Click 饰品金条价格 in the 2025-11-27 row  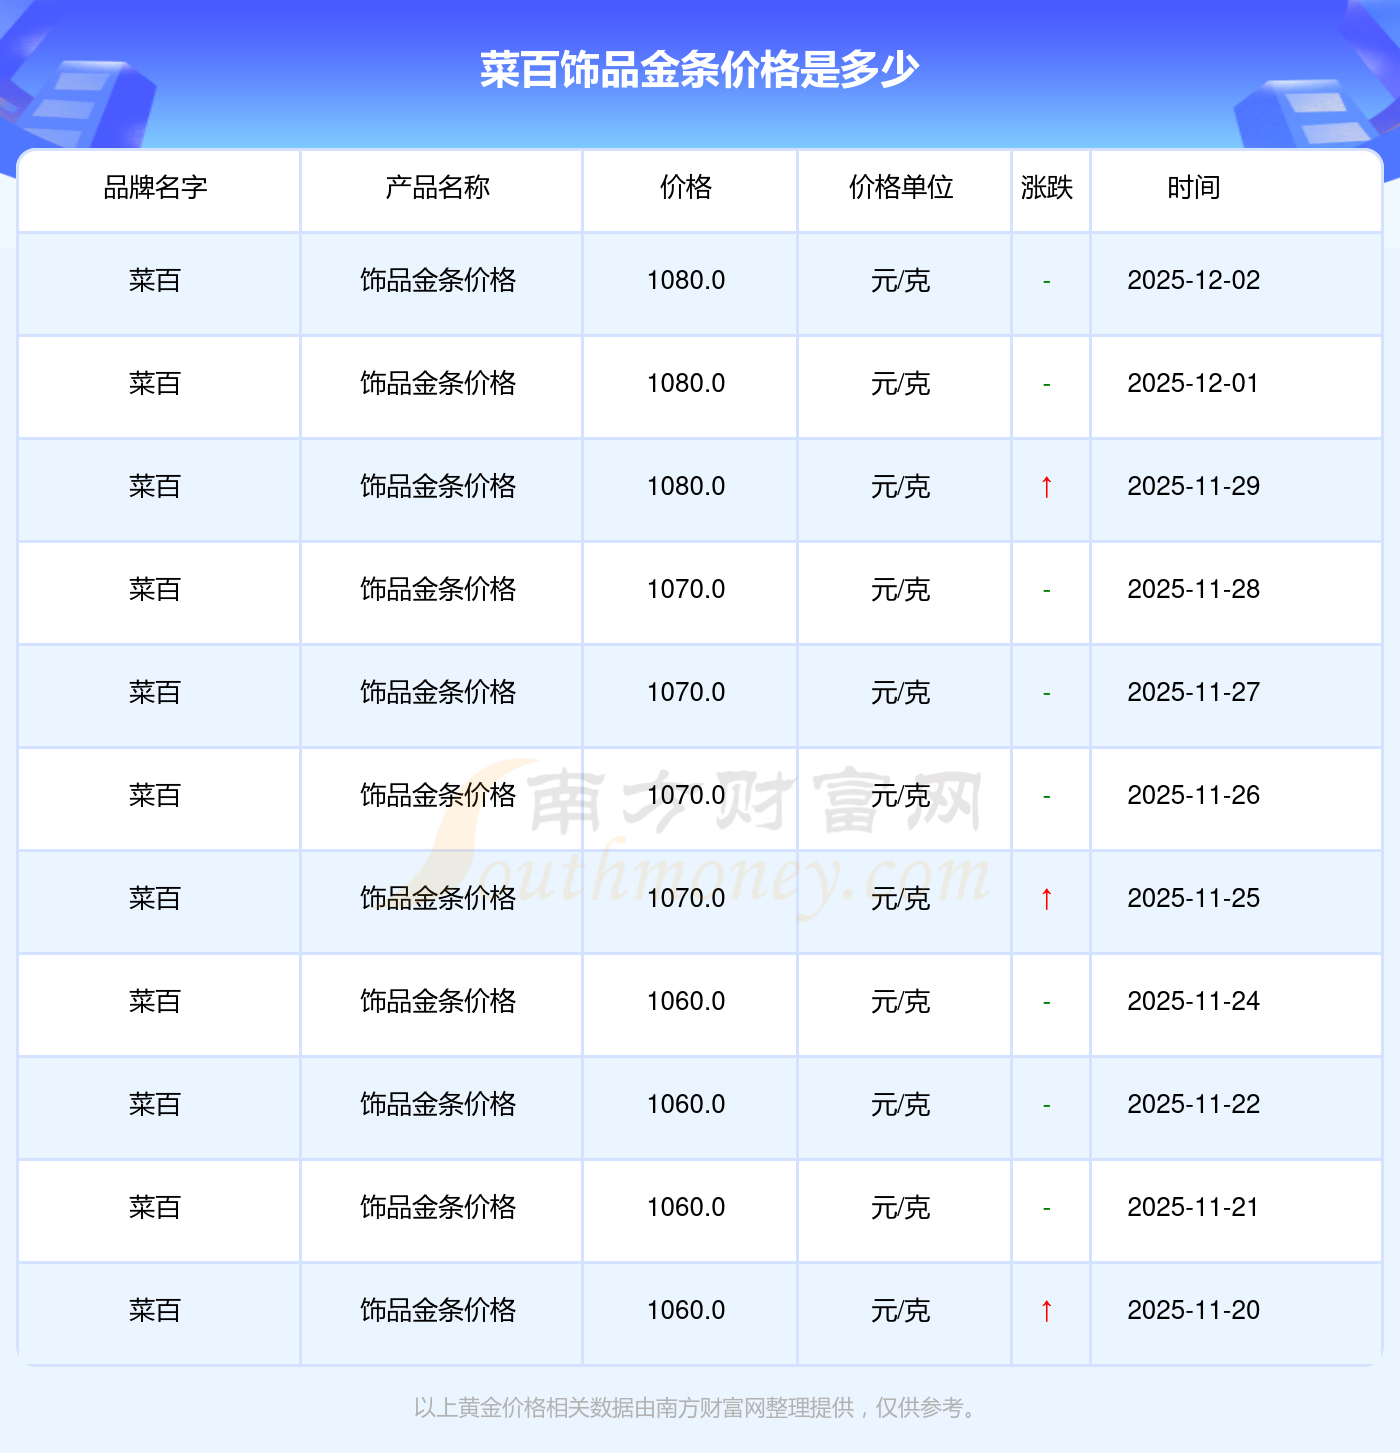[438, 693]
